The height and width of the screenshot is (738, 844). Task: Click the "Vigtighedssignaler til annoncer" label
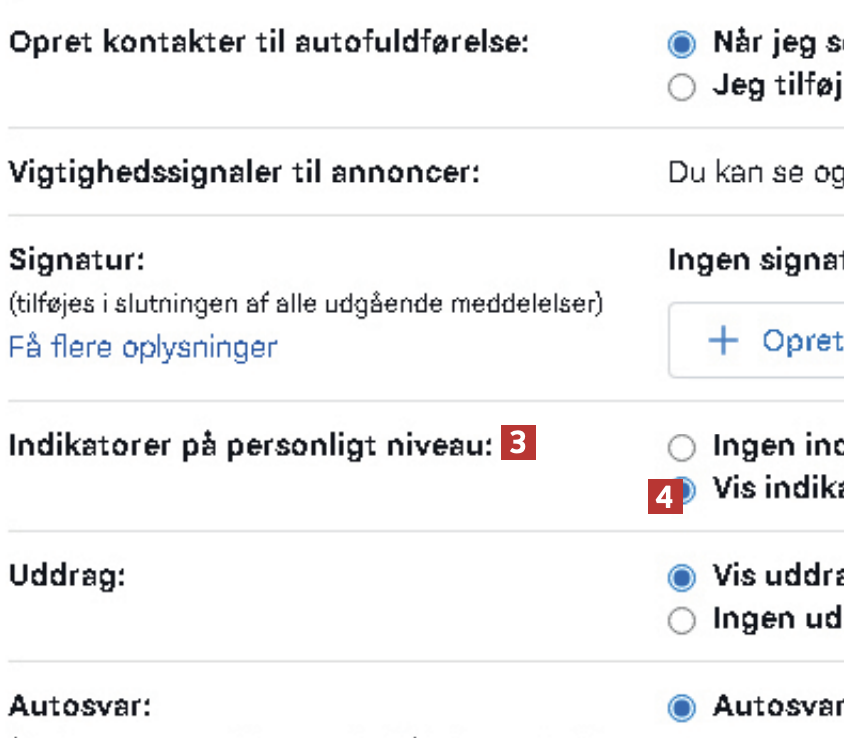pyautogui.click(x=245, y=172)
